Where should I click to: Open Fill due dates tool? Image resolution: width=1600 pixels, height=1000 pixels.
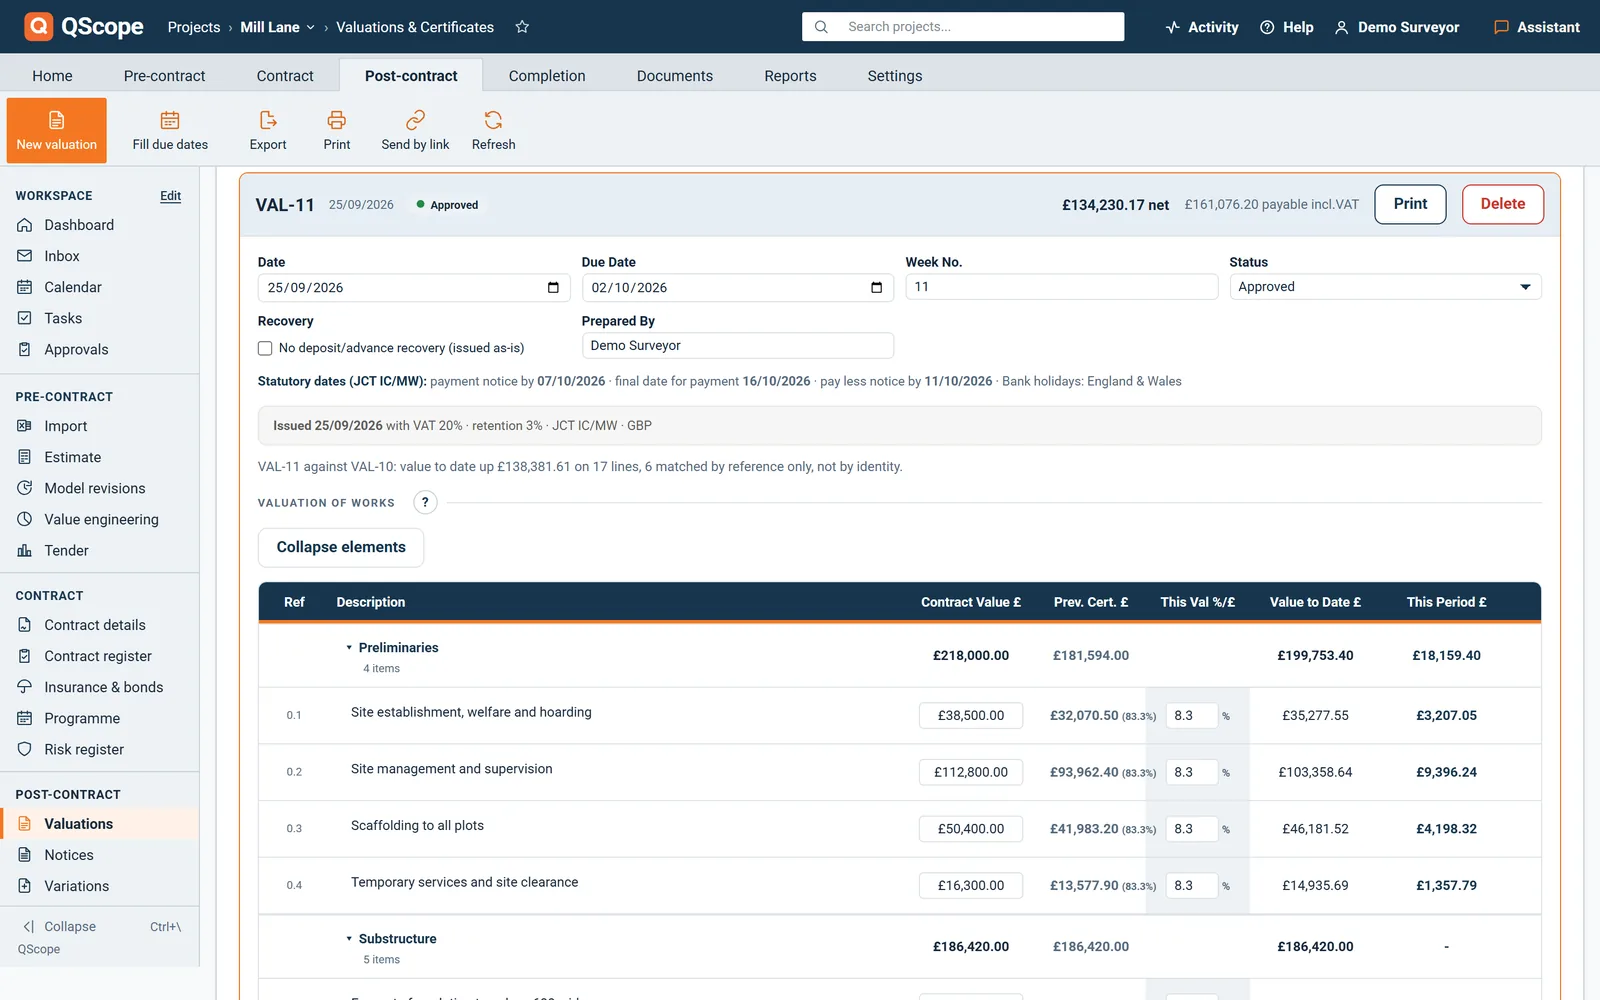pos(170,130)
